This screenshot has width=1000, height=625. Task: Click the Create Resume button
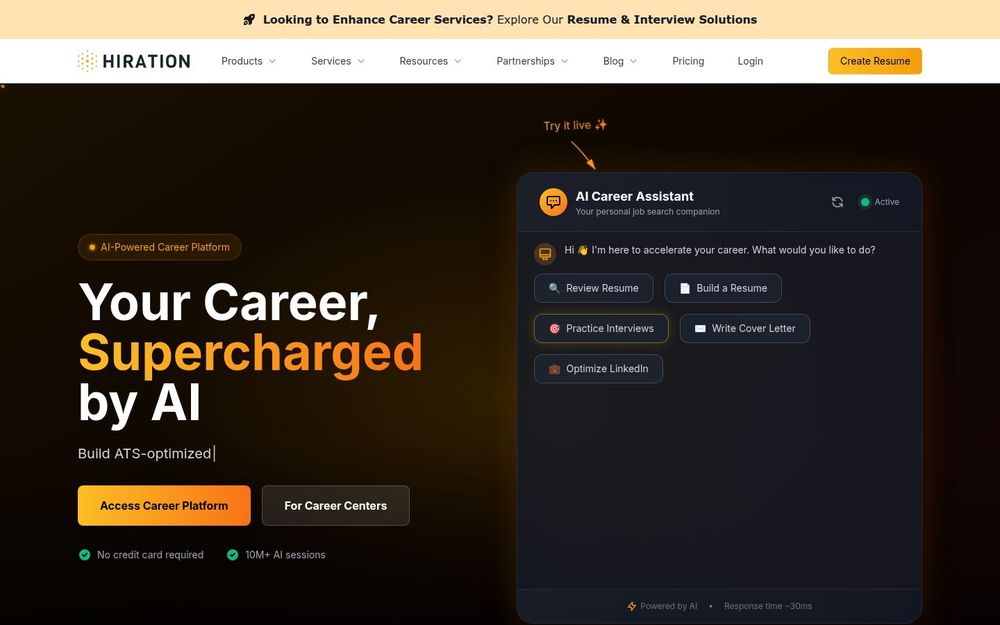coord(875,61)
